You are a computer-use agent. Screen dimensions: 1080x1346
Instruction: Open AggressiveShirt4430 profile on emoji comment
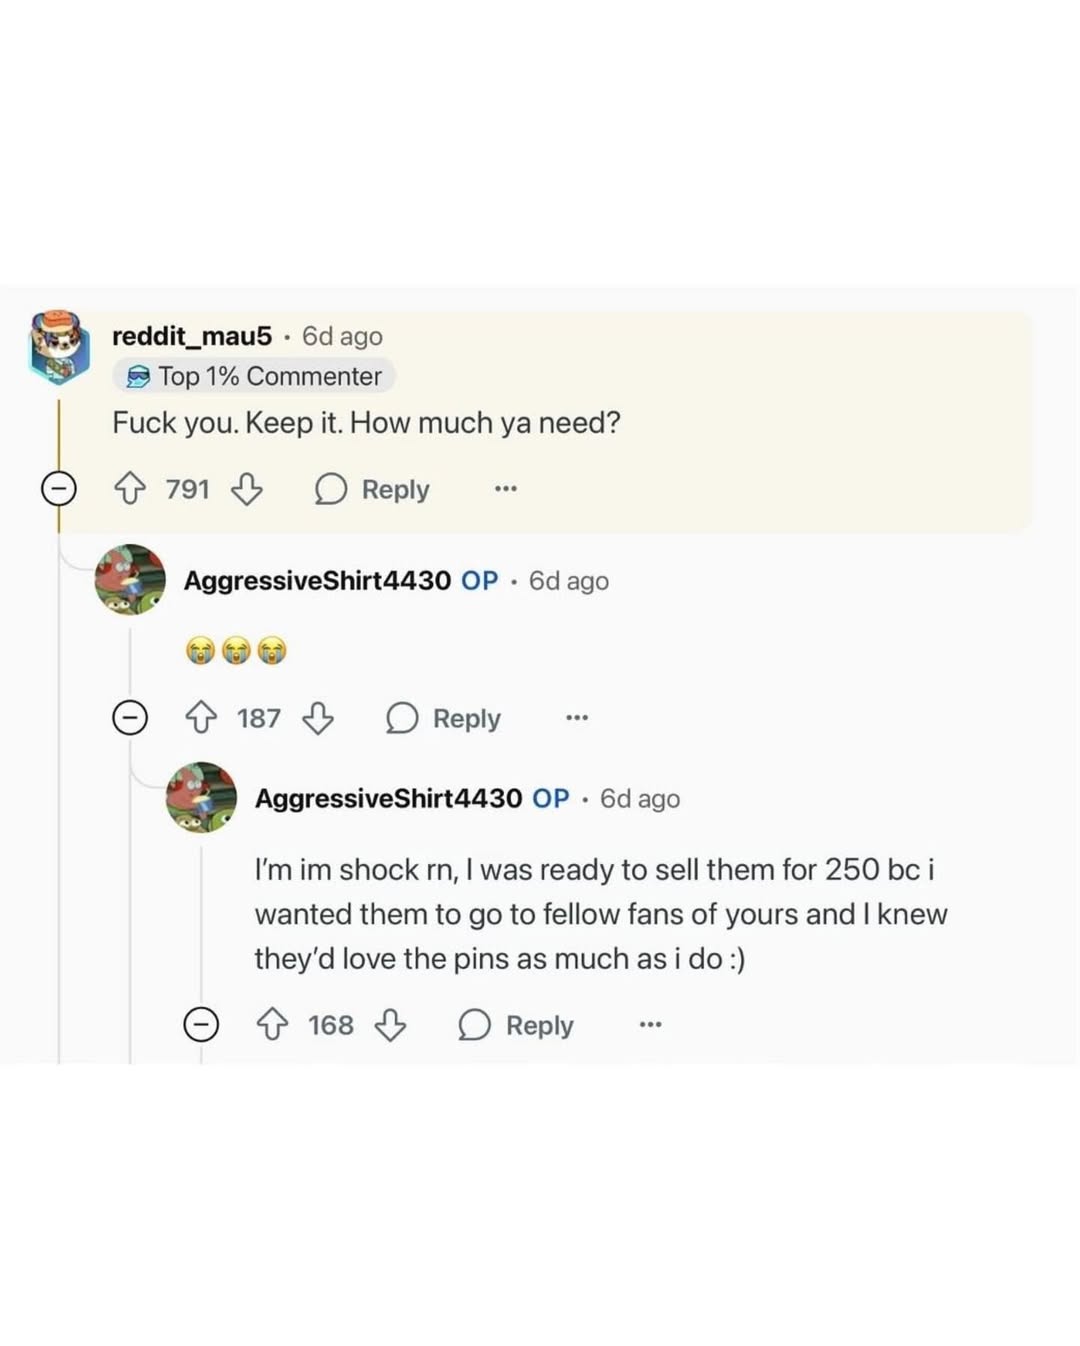point(317,581)
